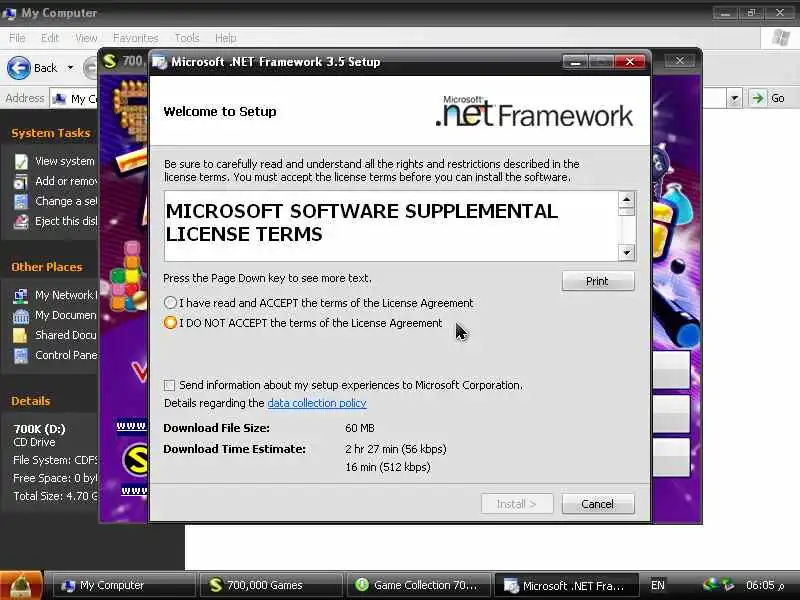Screen dimensions: 800x600
Task: Click the My Computer address bar icon
Action: (x=59, y=98)
